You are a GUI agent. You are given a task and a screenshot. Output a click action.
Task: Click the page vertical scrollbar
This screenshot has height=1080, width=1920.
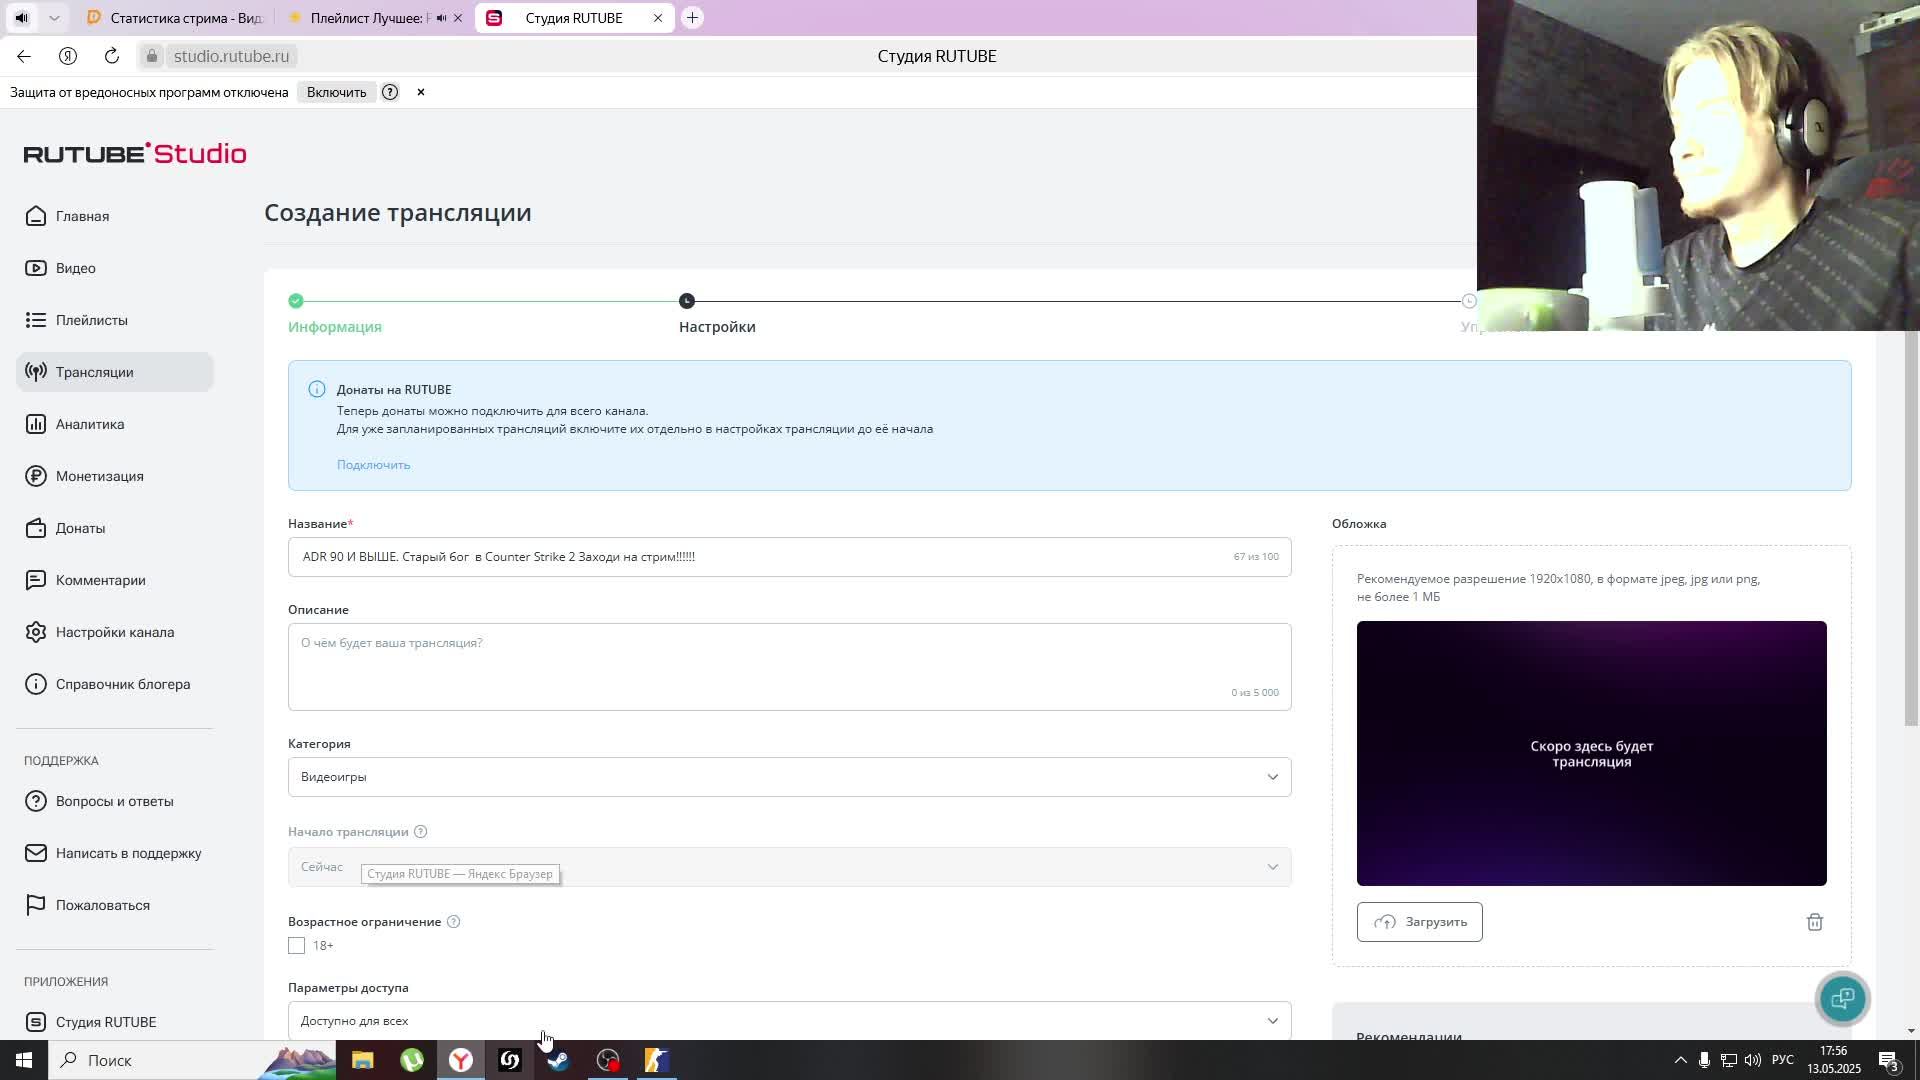tap(1911, 530)
